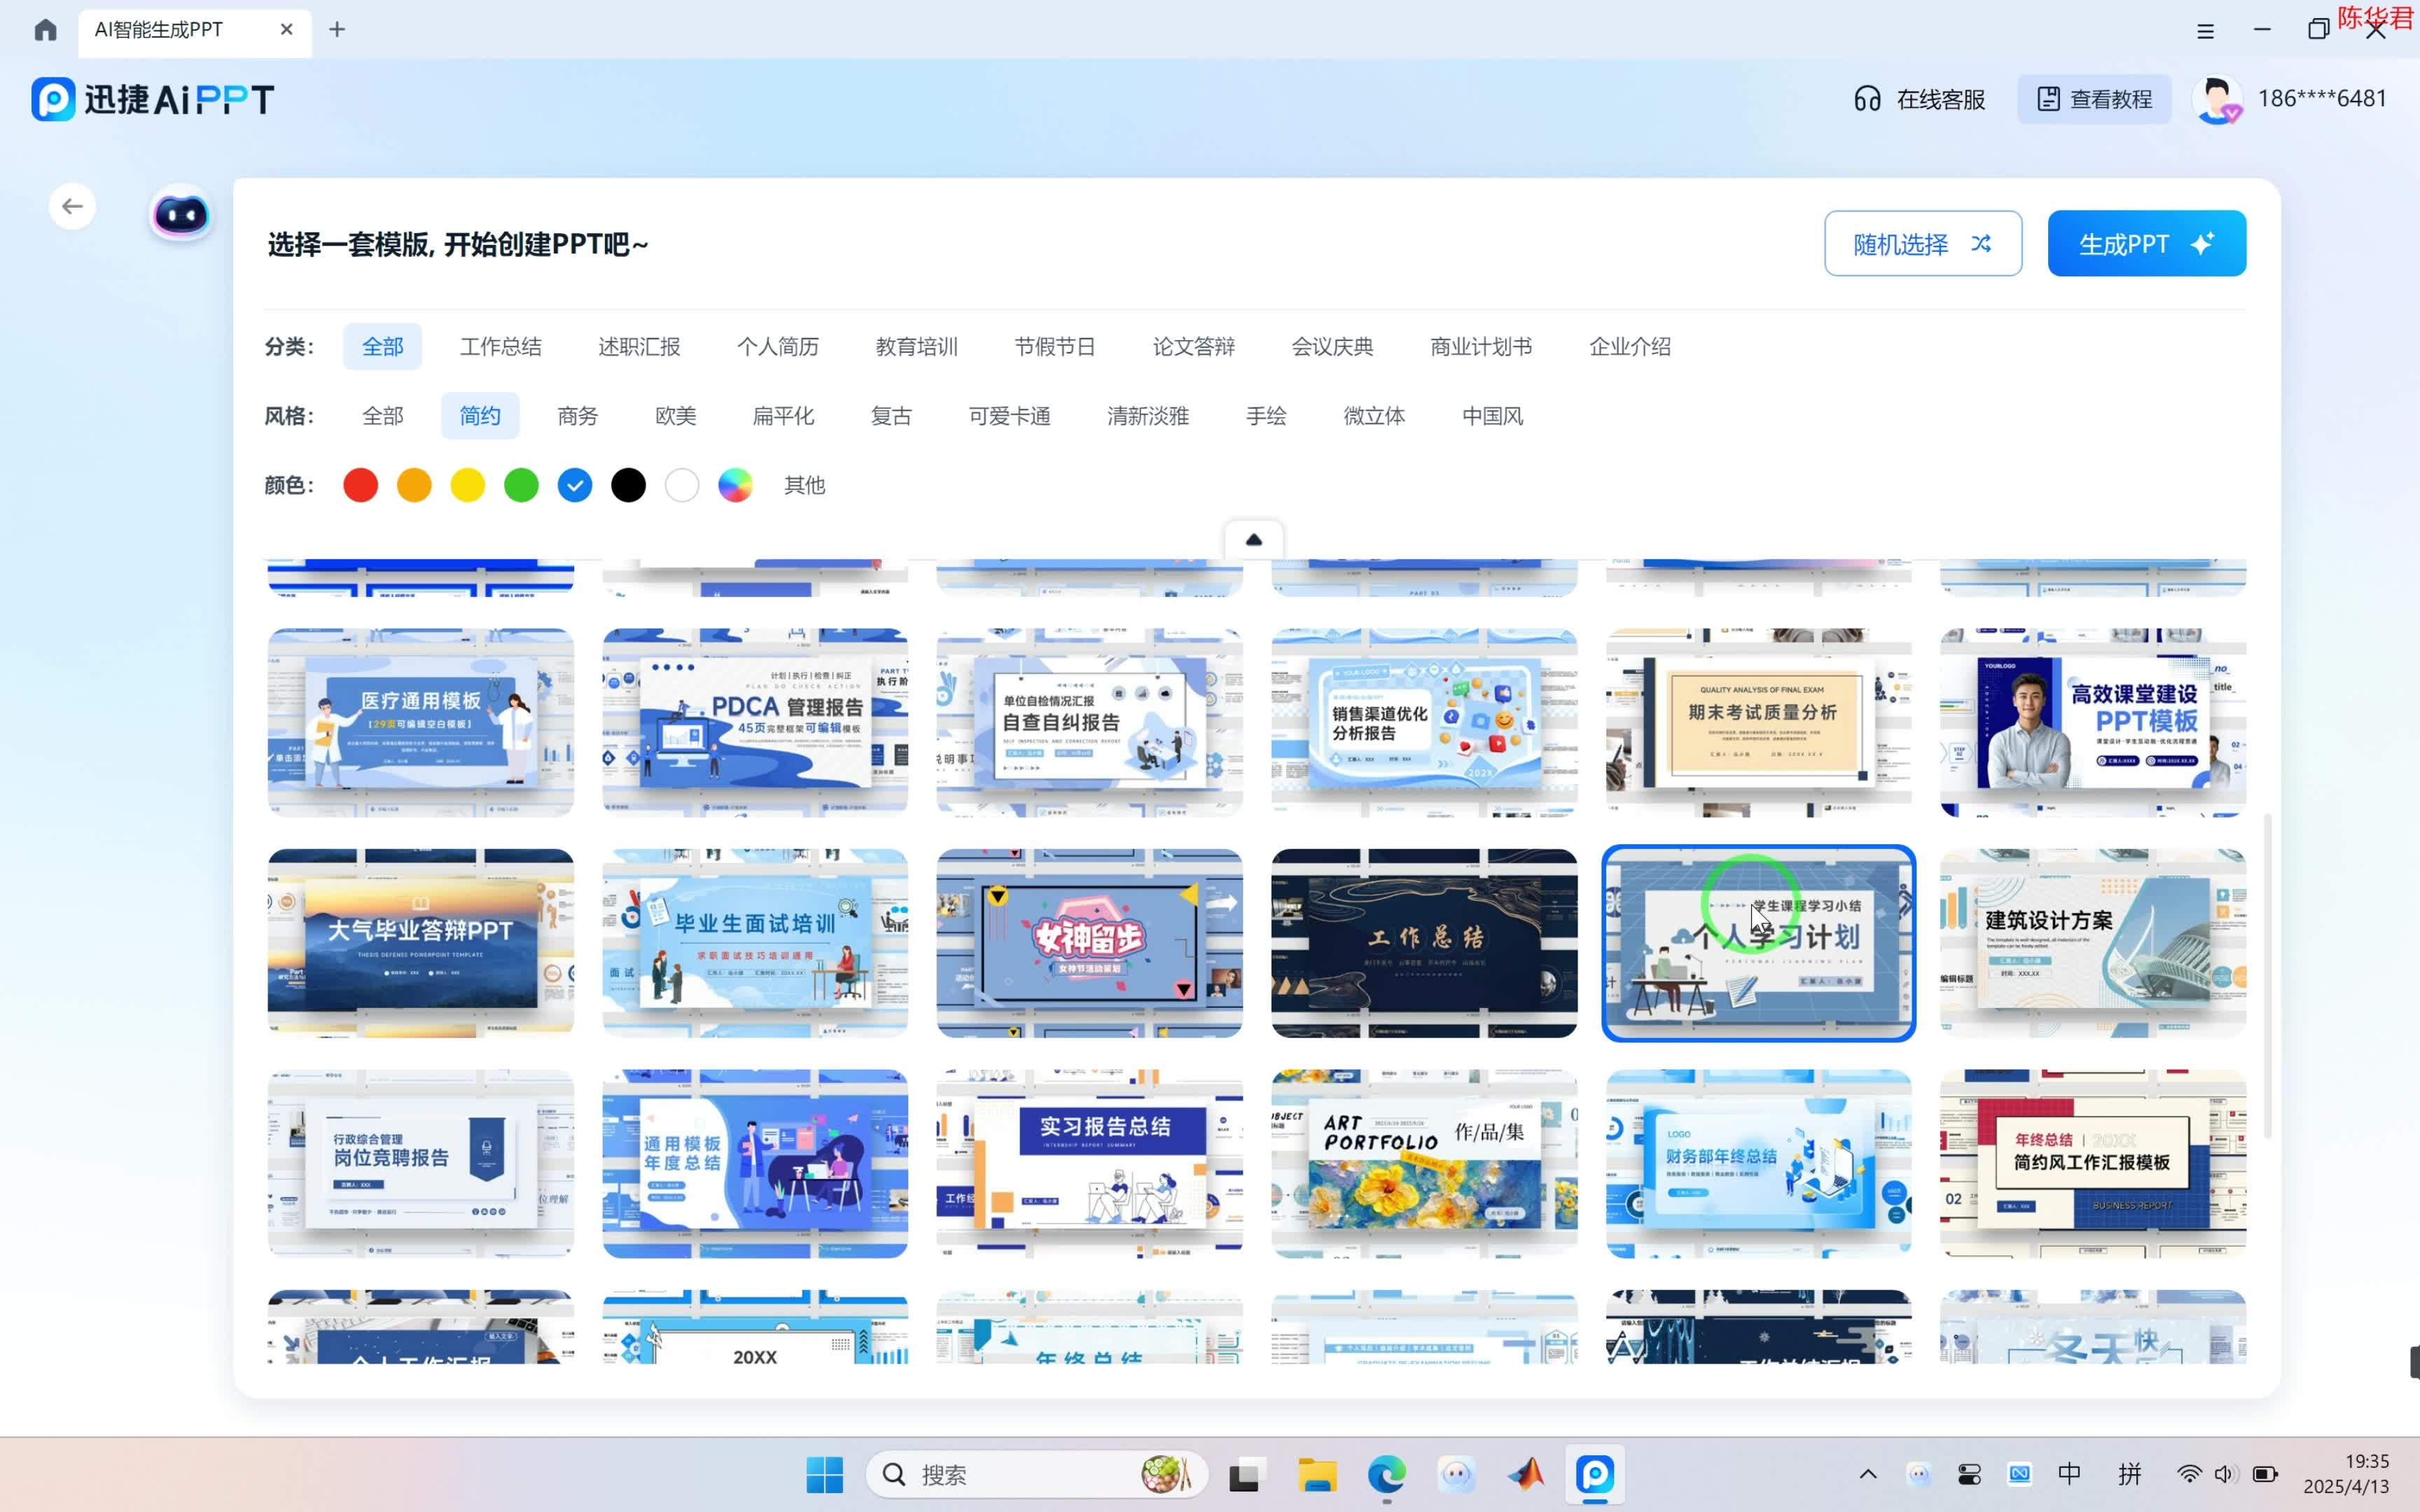The image size is (2420, 1512).
Task: Select the 简约 style filter
Action: (479, 415)
